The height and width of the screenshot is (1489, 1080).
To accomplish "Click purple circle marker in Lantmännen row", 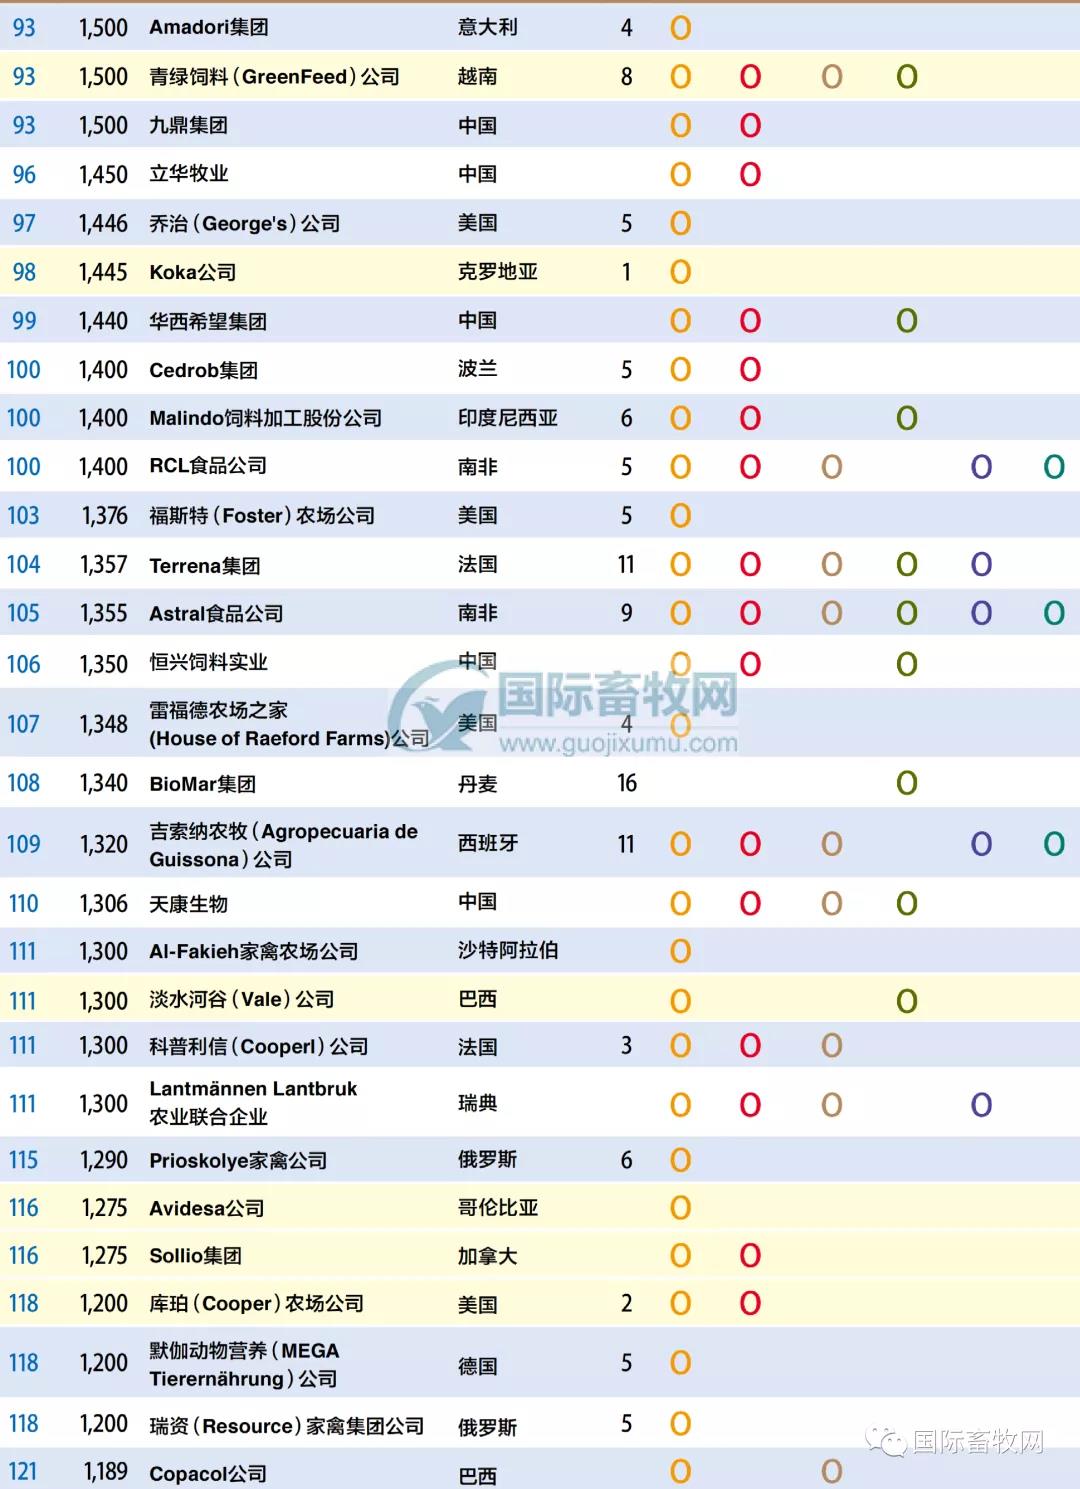I will 982,1105.
